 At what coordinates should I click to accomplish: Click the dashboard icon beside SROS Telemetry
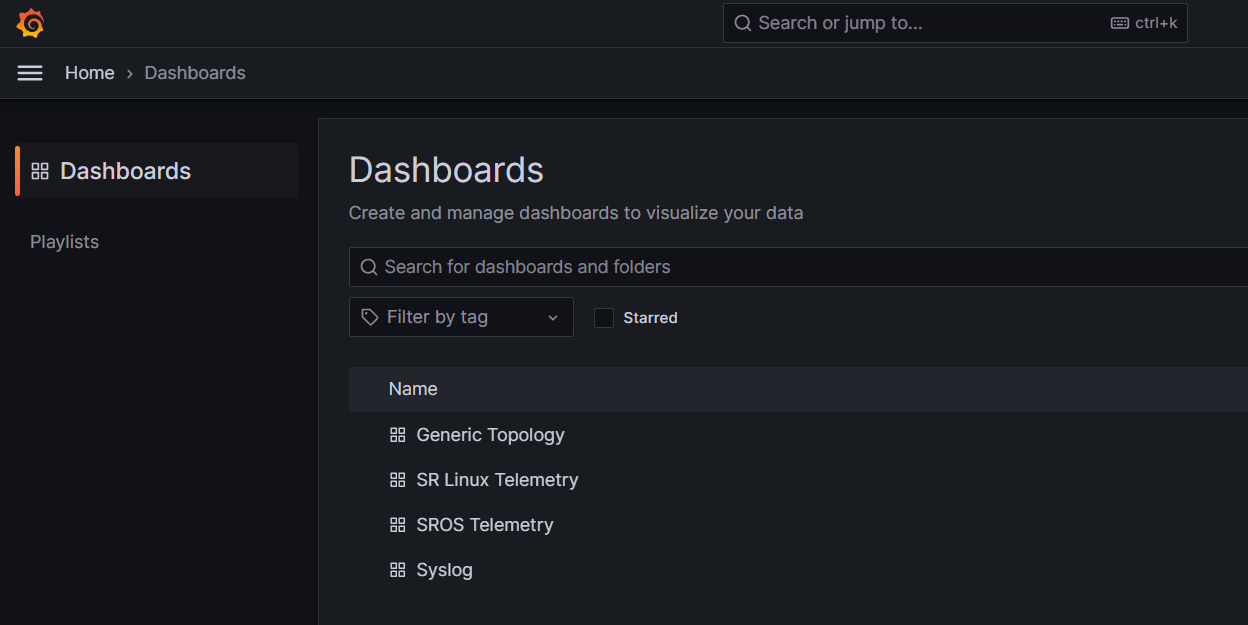397,524
